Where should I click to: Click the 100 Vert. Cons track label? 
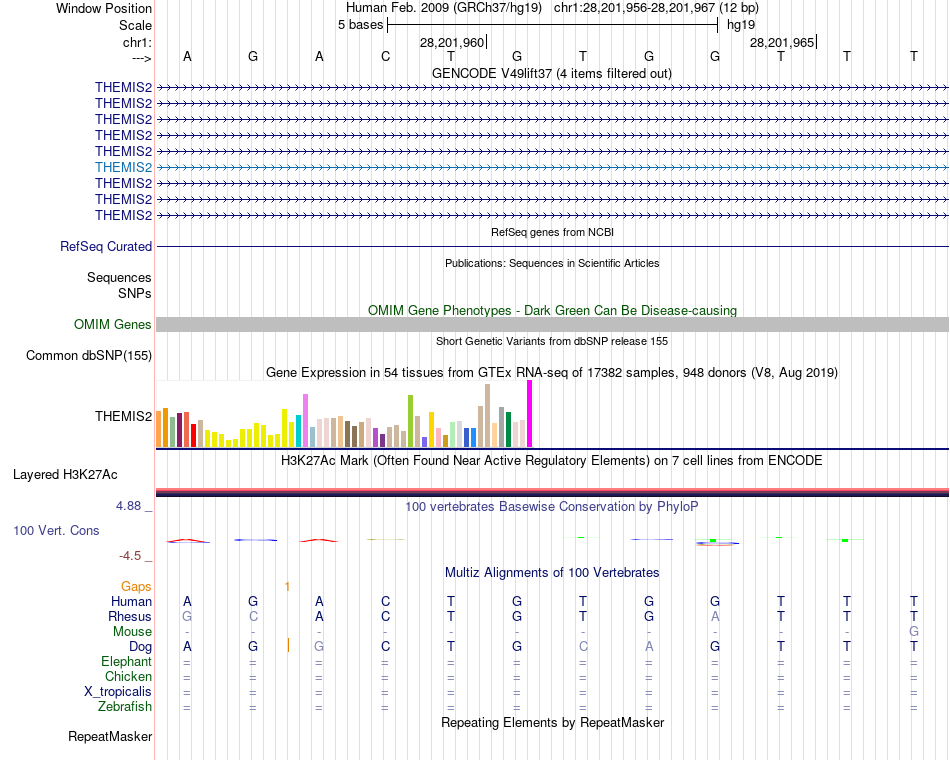56,530
